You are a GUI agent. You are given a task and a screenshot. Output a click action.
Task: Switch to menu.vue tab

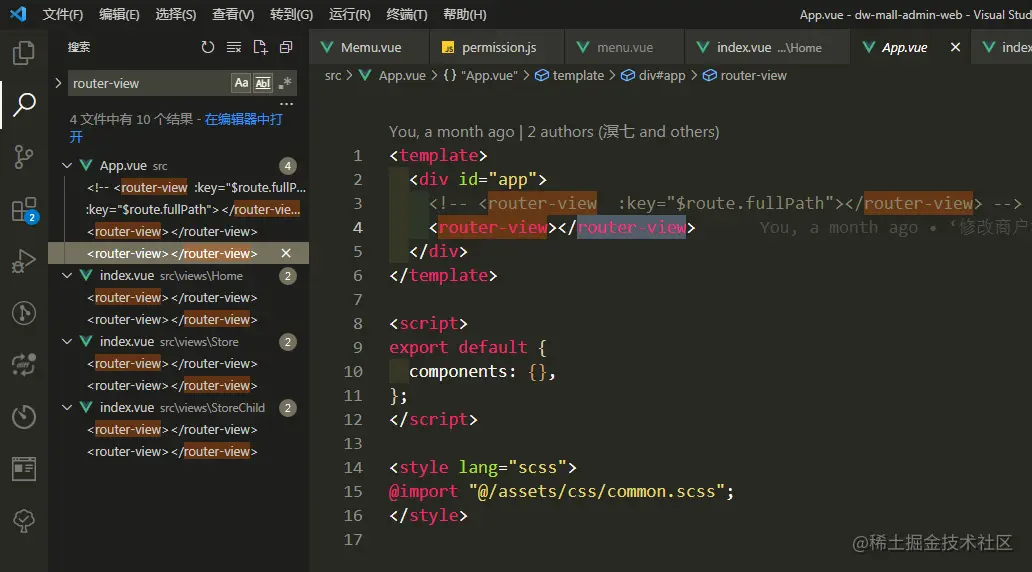(624, 47)
